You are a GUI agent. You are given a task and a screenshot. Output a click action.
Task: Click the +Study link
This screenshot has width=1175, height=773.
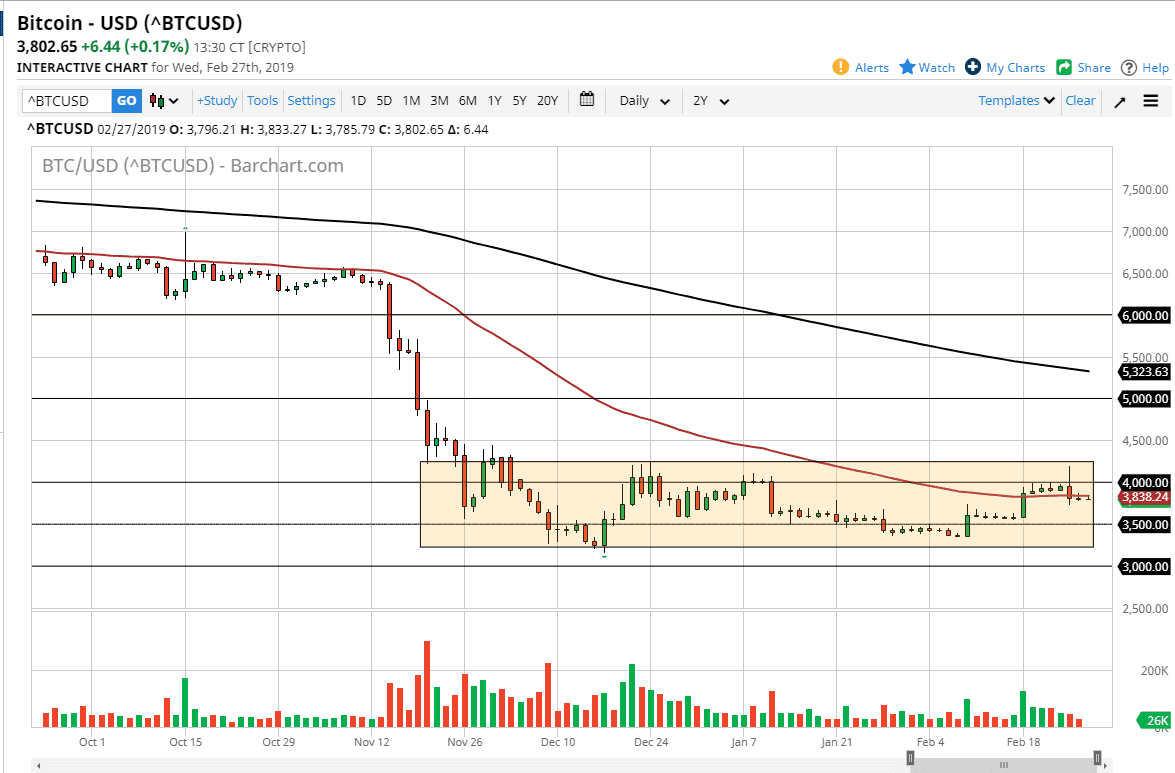pyautogui.click(x=217, y=100)
